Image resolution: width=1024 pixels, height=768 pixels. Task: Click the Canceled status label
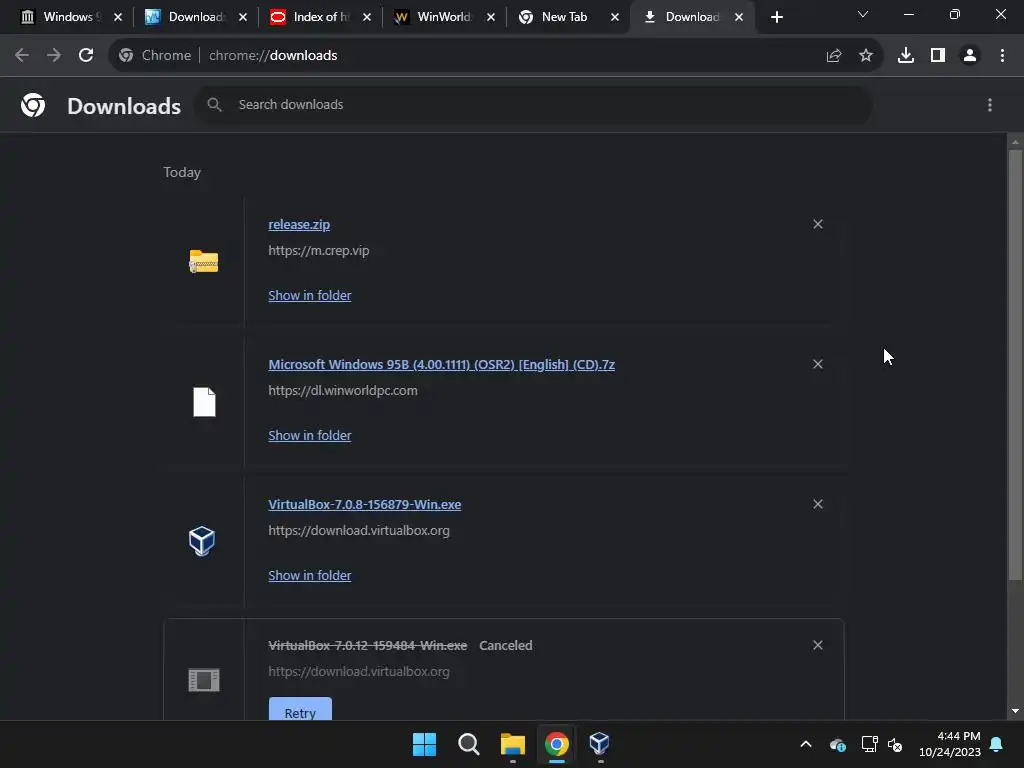505,645
